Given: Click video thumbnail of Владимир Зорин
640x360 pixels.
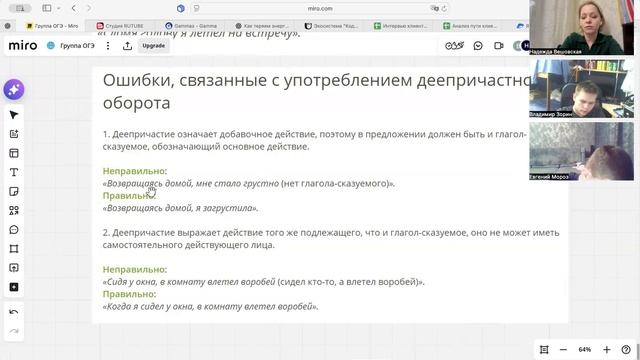Looking at the screenshot, I should pos(581,88).
